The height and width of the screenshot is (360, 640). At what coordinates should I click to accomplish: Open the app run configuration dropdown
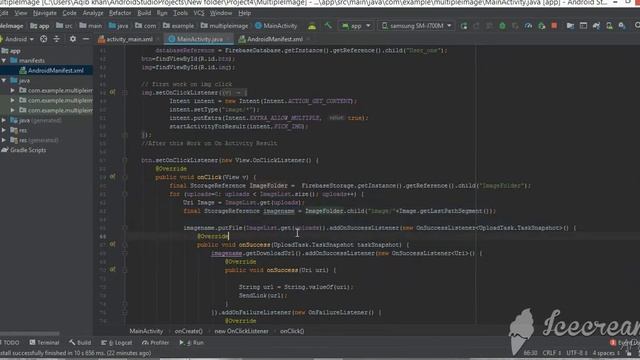356,26
